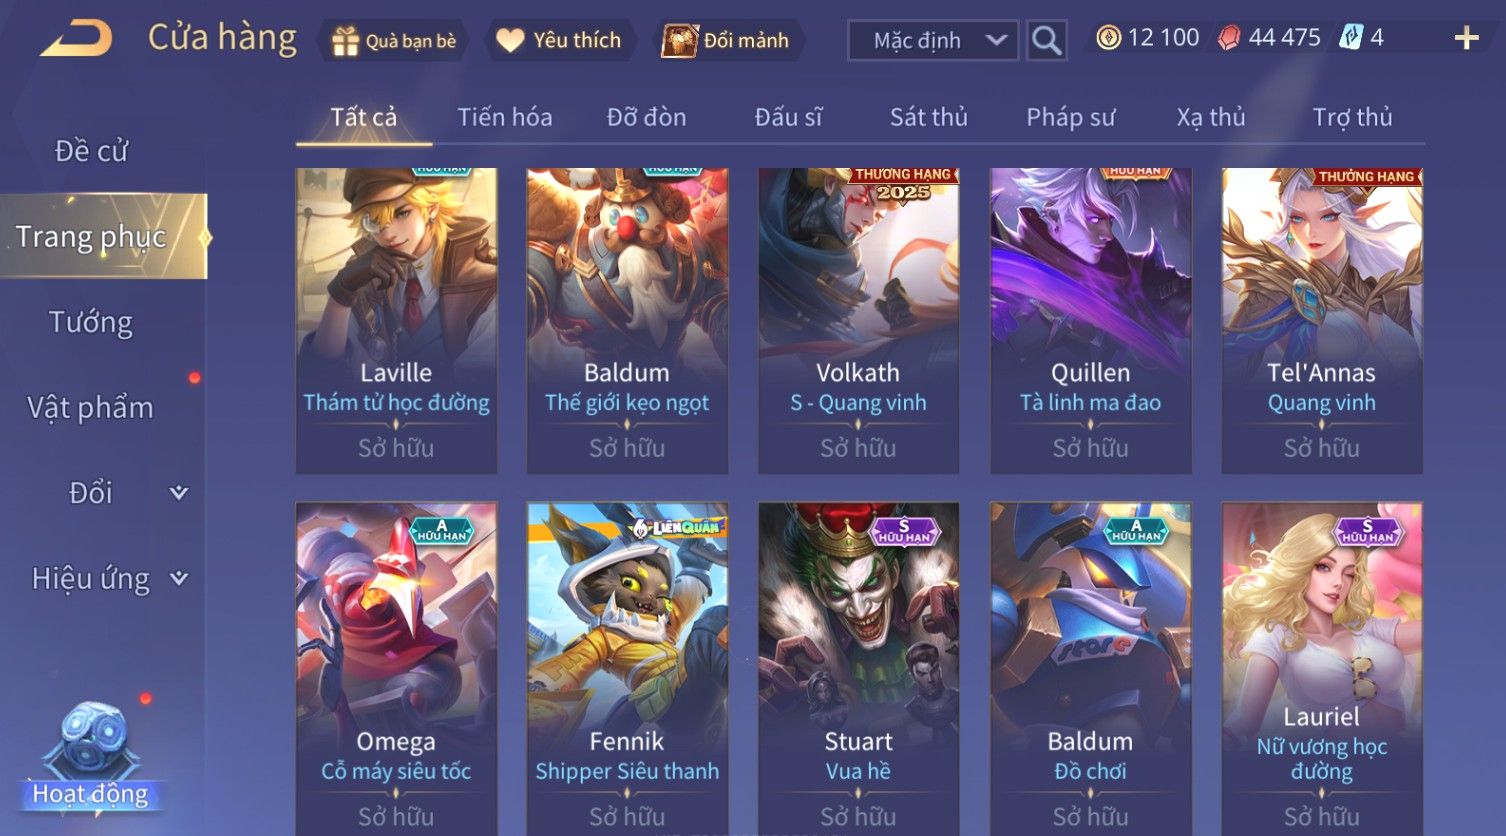Open Yêu thích favorites heart button
The image size is (1506, 836).
point(560,40)
